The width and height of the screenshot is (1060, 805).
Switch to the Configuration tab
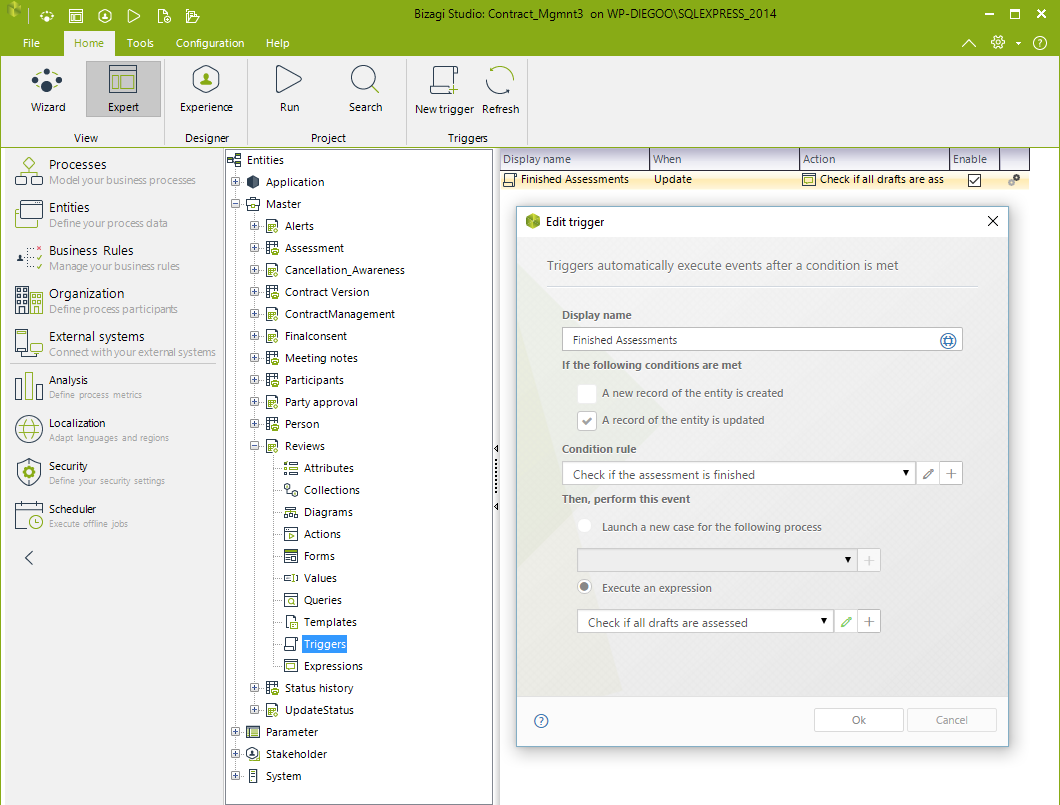(x=210, y=43)
